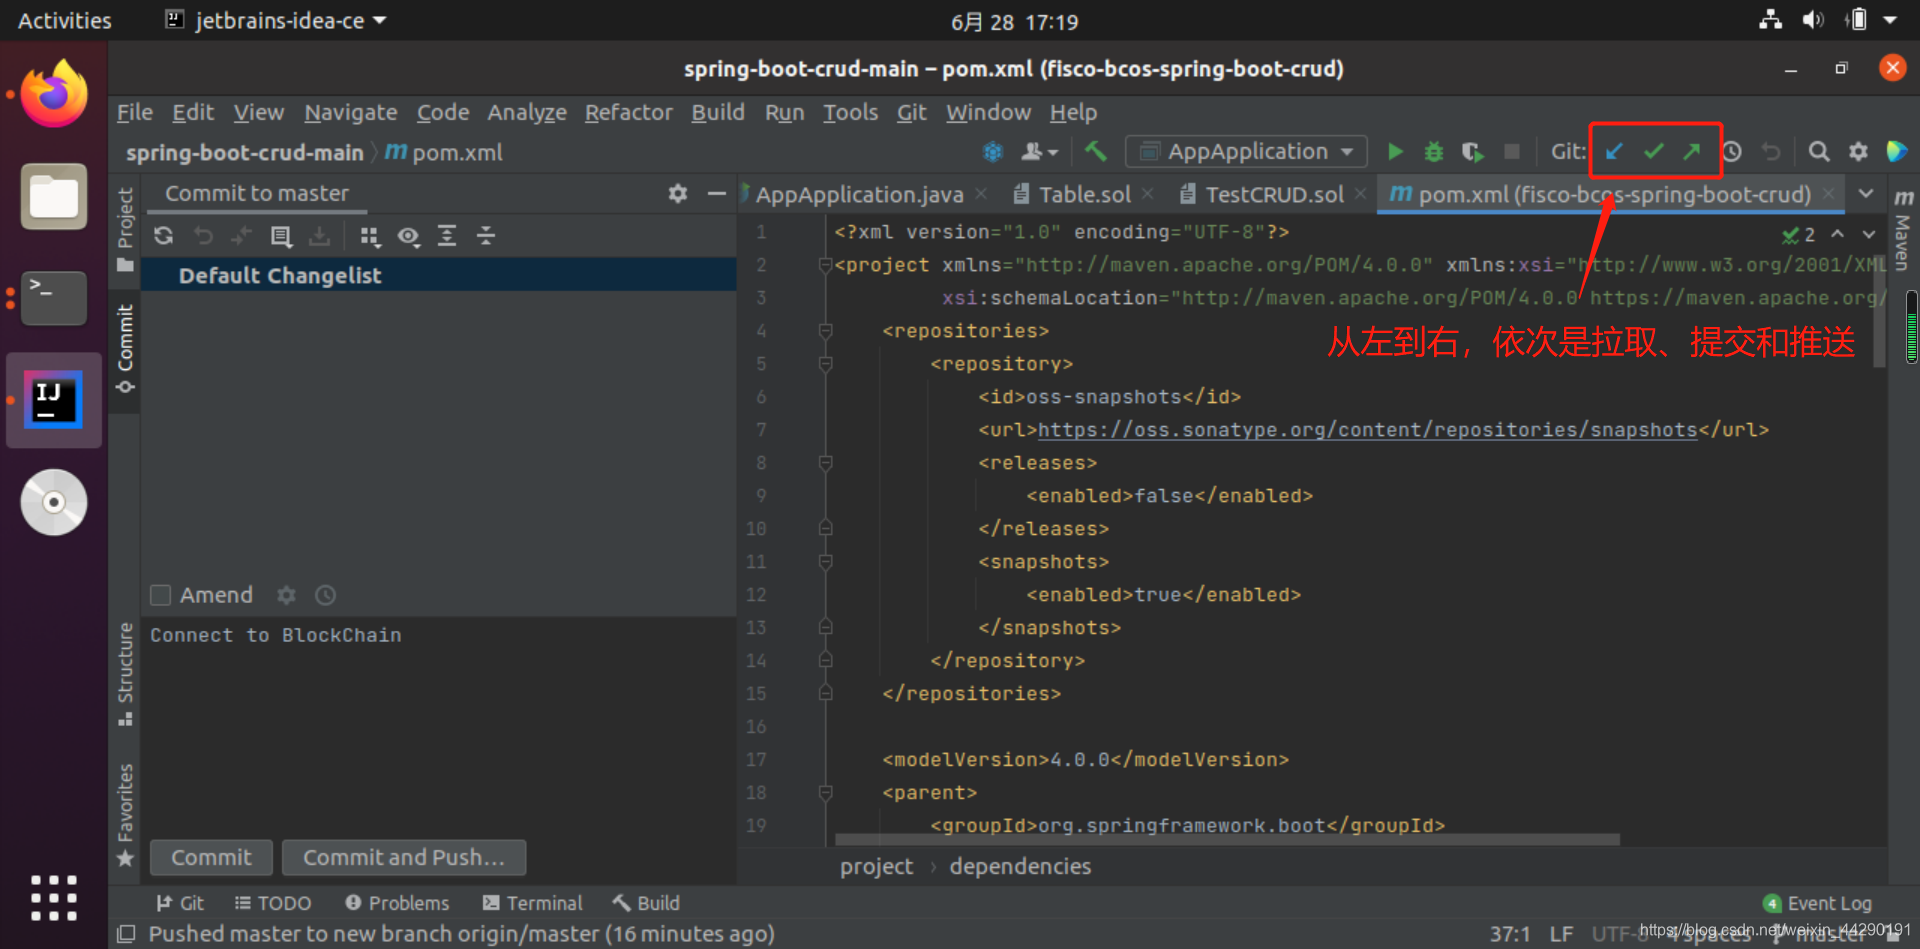Toggle the tool window bars corner icon
This screenshot has height=949, width=1920.
126,934
